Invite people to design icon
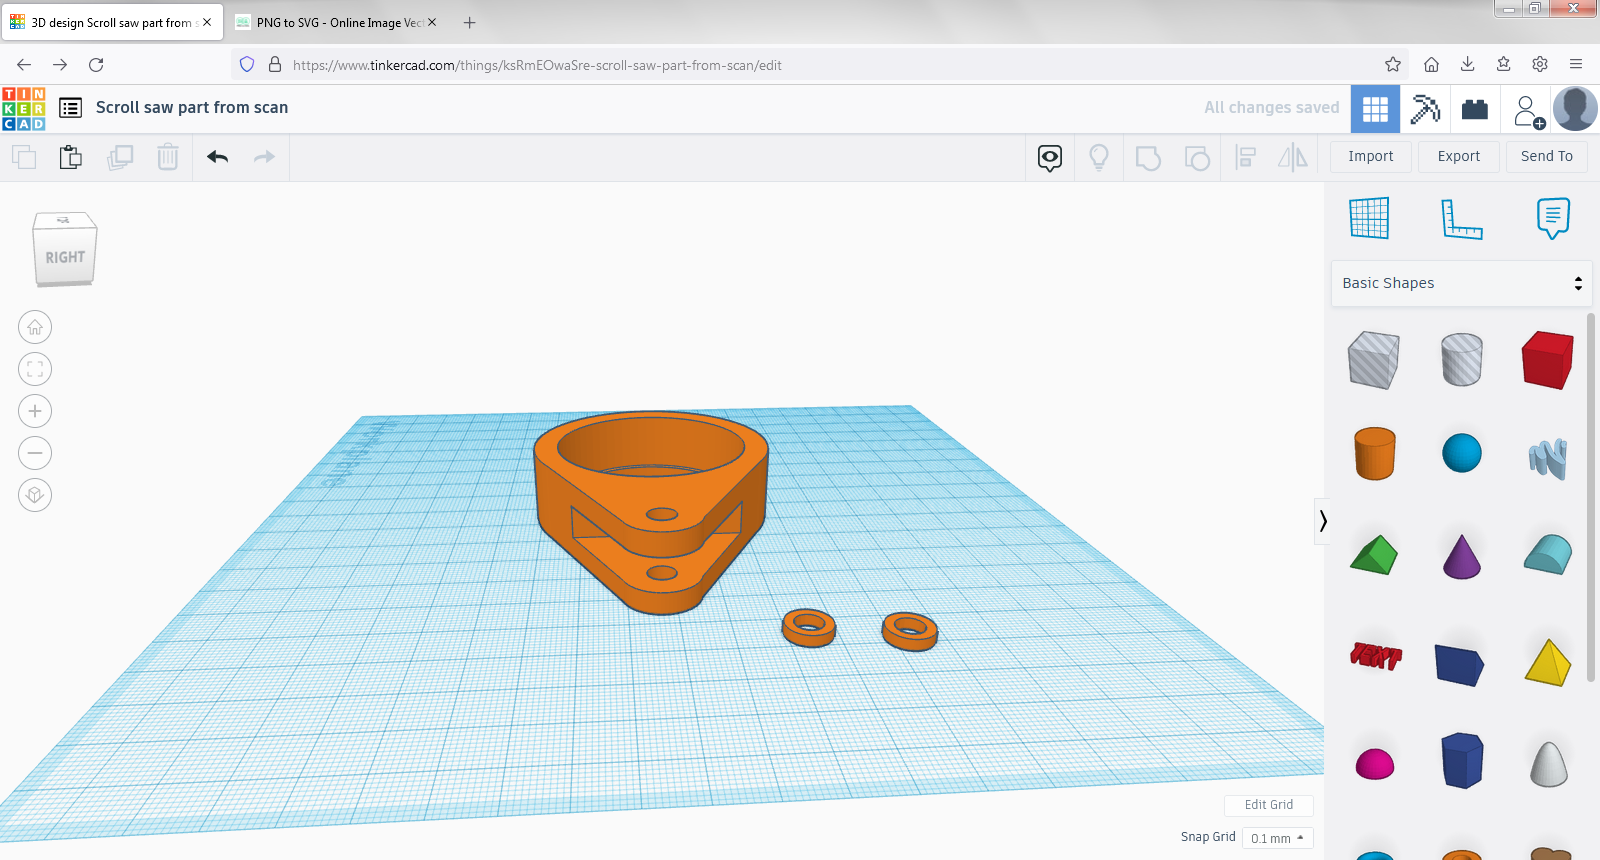Screen dimensions: 1600x860 1527,110
